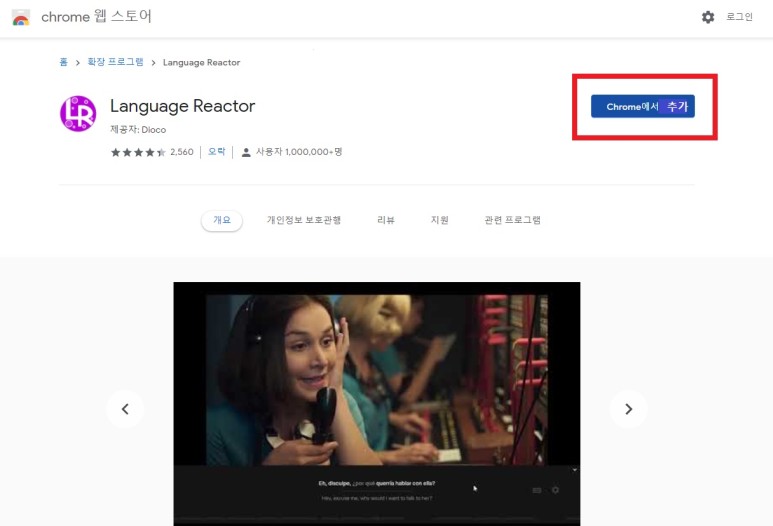Click the extension preview video thumbnail
The image size is (773, 526).
[377, 404]
